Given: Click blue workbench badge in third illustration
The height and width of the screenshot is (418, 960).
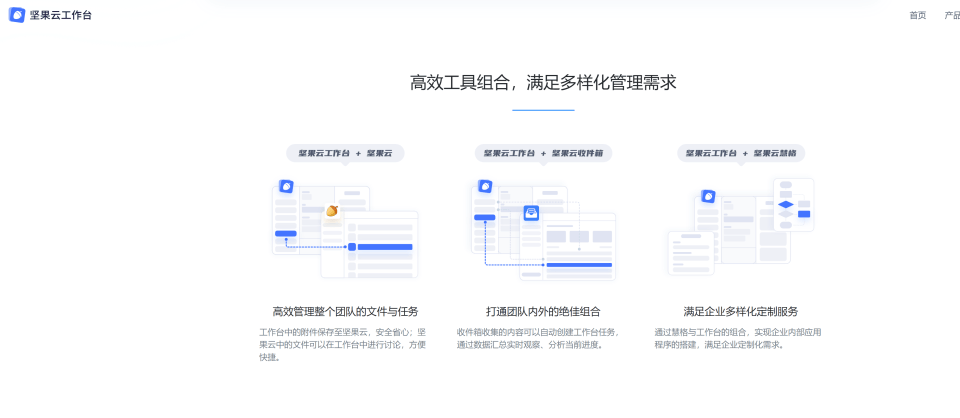Looking at the screenshot, I should pos(708,196).
